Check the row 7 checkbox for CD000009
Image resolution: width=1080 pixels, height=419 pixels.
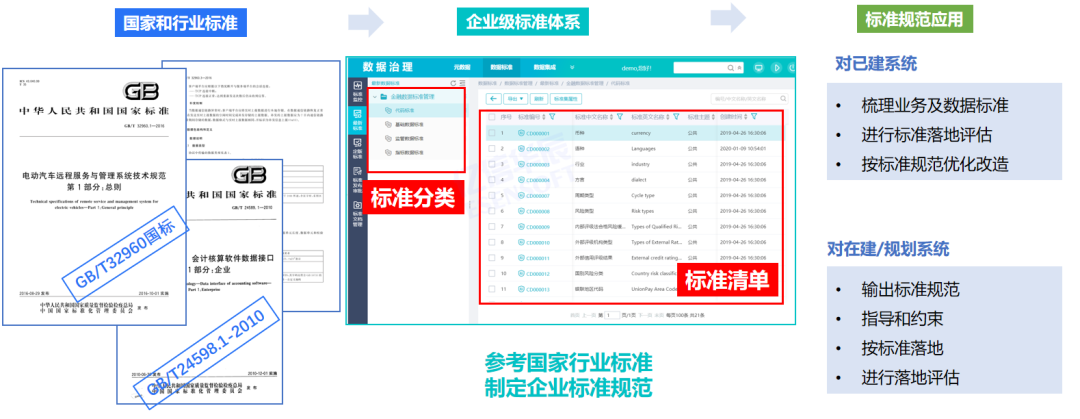[x=490, y=227]
